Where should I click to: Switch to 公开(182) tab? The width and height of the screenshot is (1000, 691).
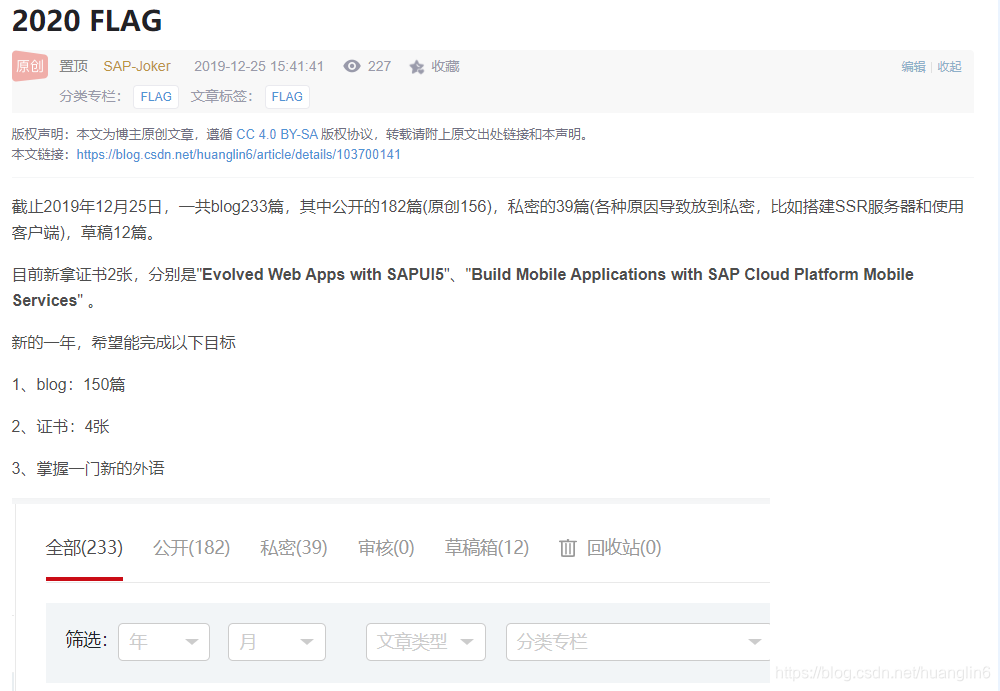[x=191, y=547]
